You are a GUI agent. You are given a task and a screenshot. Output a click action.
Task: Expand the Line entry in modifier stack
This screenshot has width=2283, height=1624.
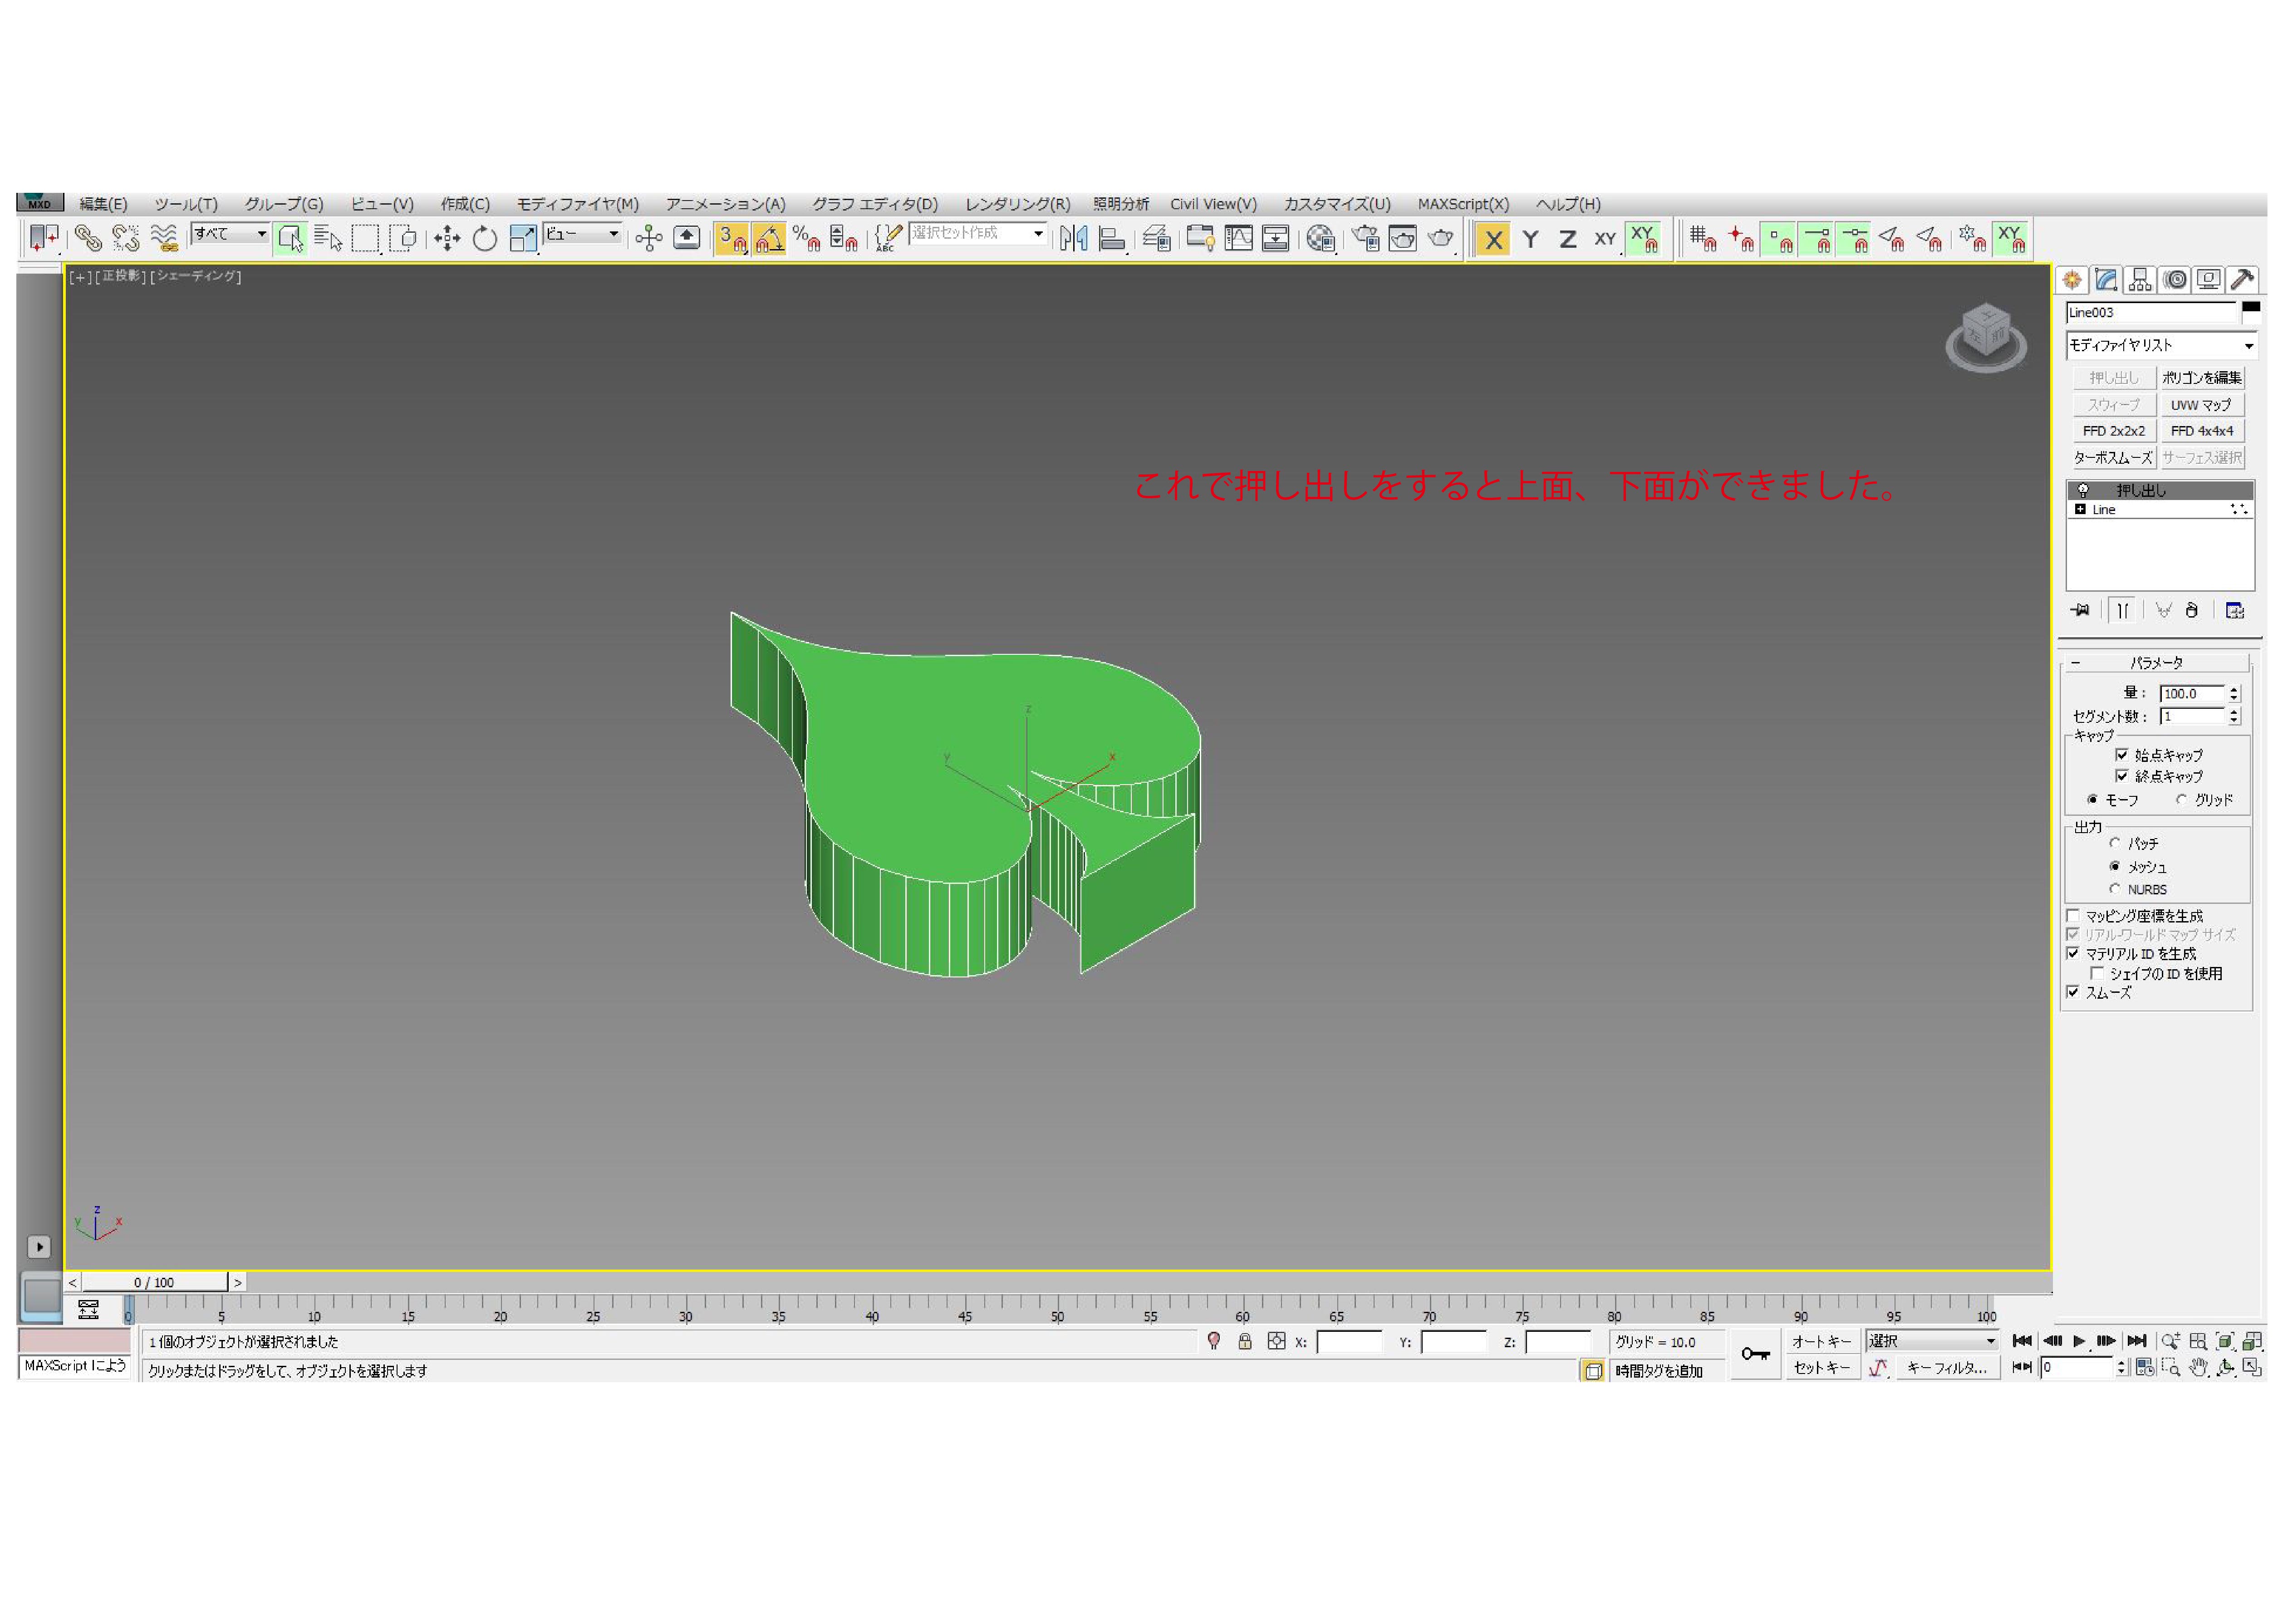(2080, 509)
